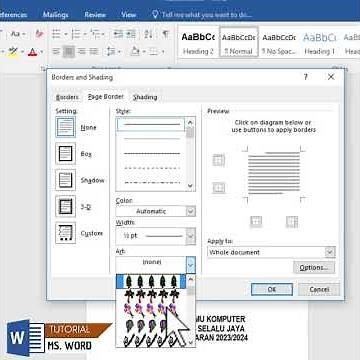This screenshot has height=360, width=360.
Task: Select the dotted line border style
Action: tap(152, 154)
